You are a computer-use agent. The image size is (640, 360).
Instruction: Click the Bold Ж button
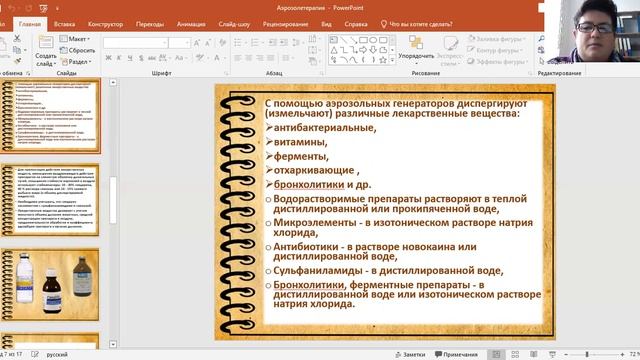(108, 58)
